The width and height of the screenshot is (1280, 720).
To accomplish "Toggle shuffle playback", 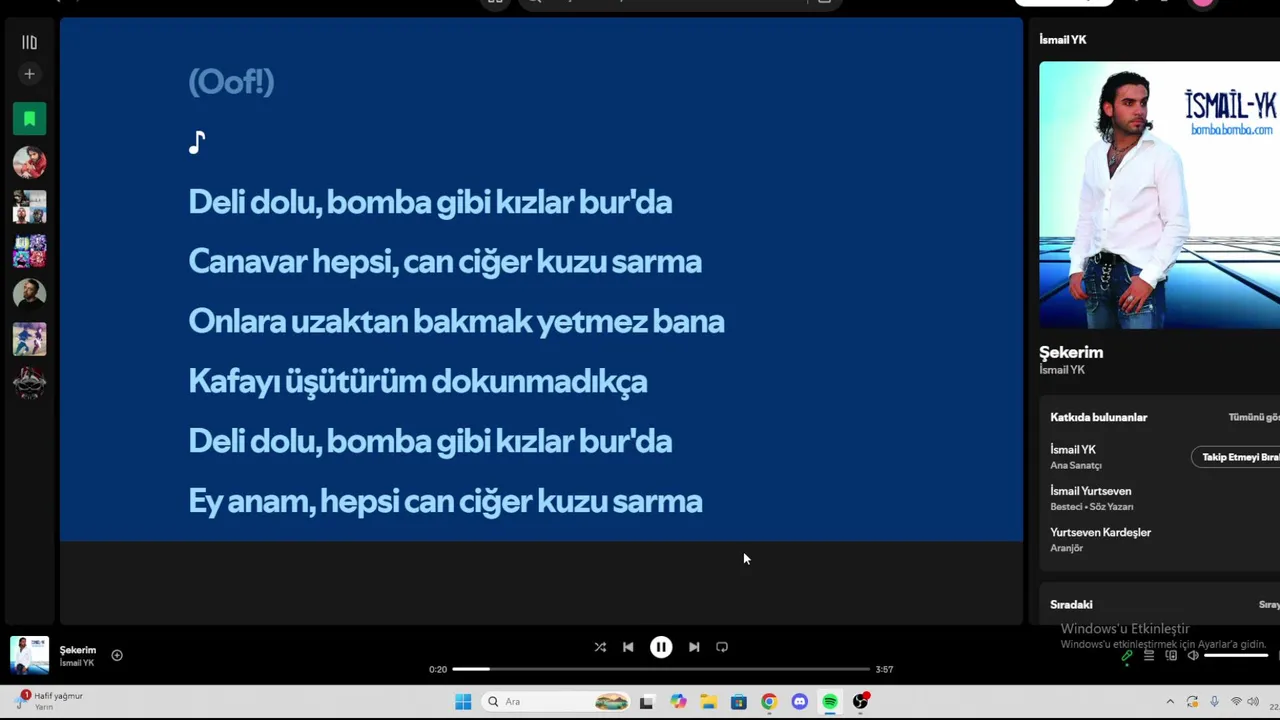I will pos(600,647).
